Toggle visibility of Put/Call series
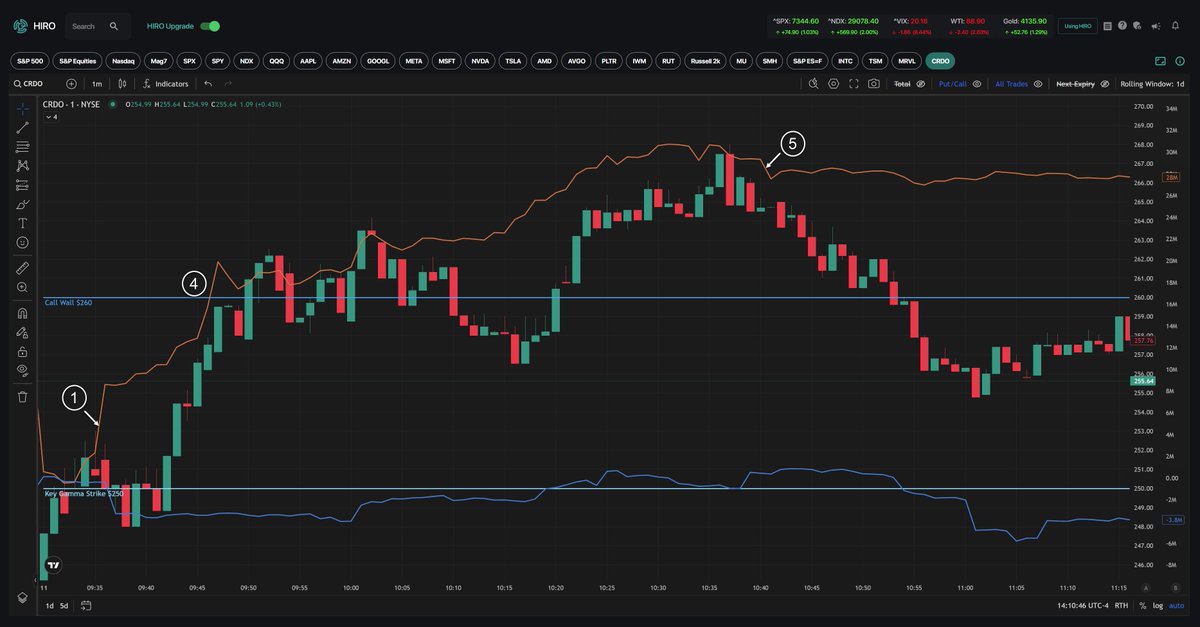Image resolution: width=1200 pixels, height=627 pixels. (977, 84)
